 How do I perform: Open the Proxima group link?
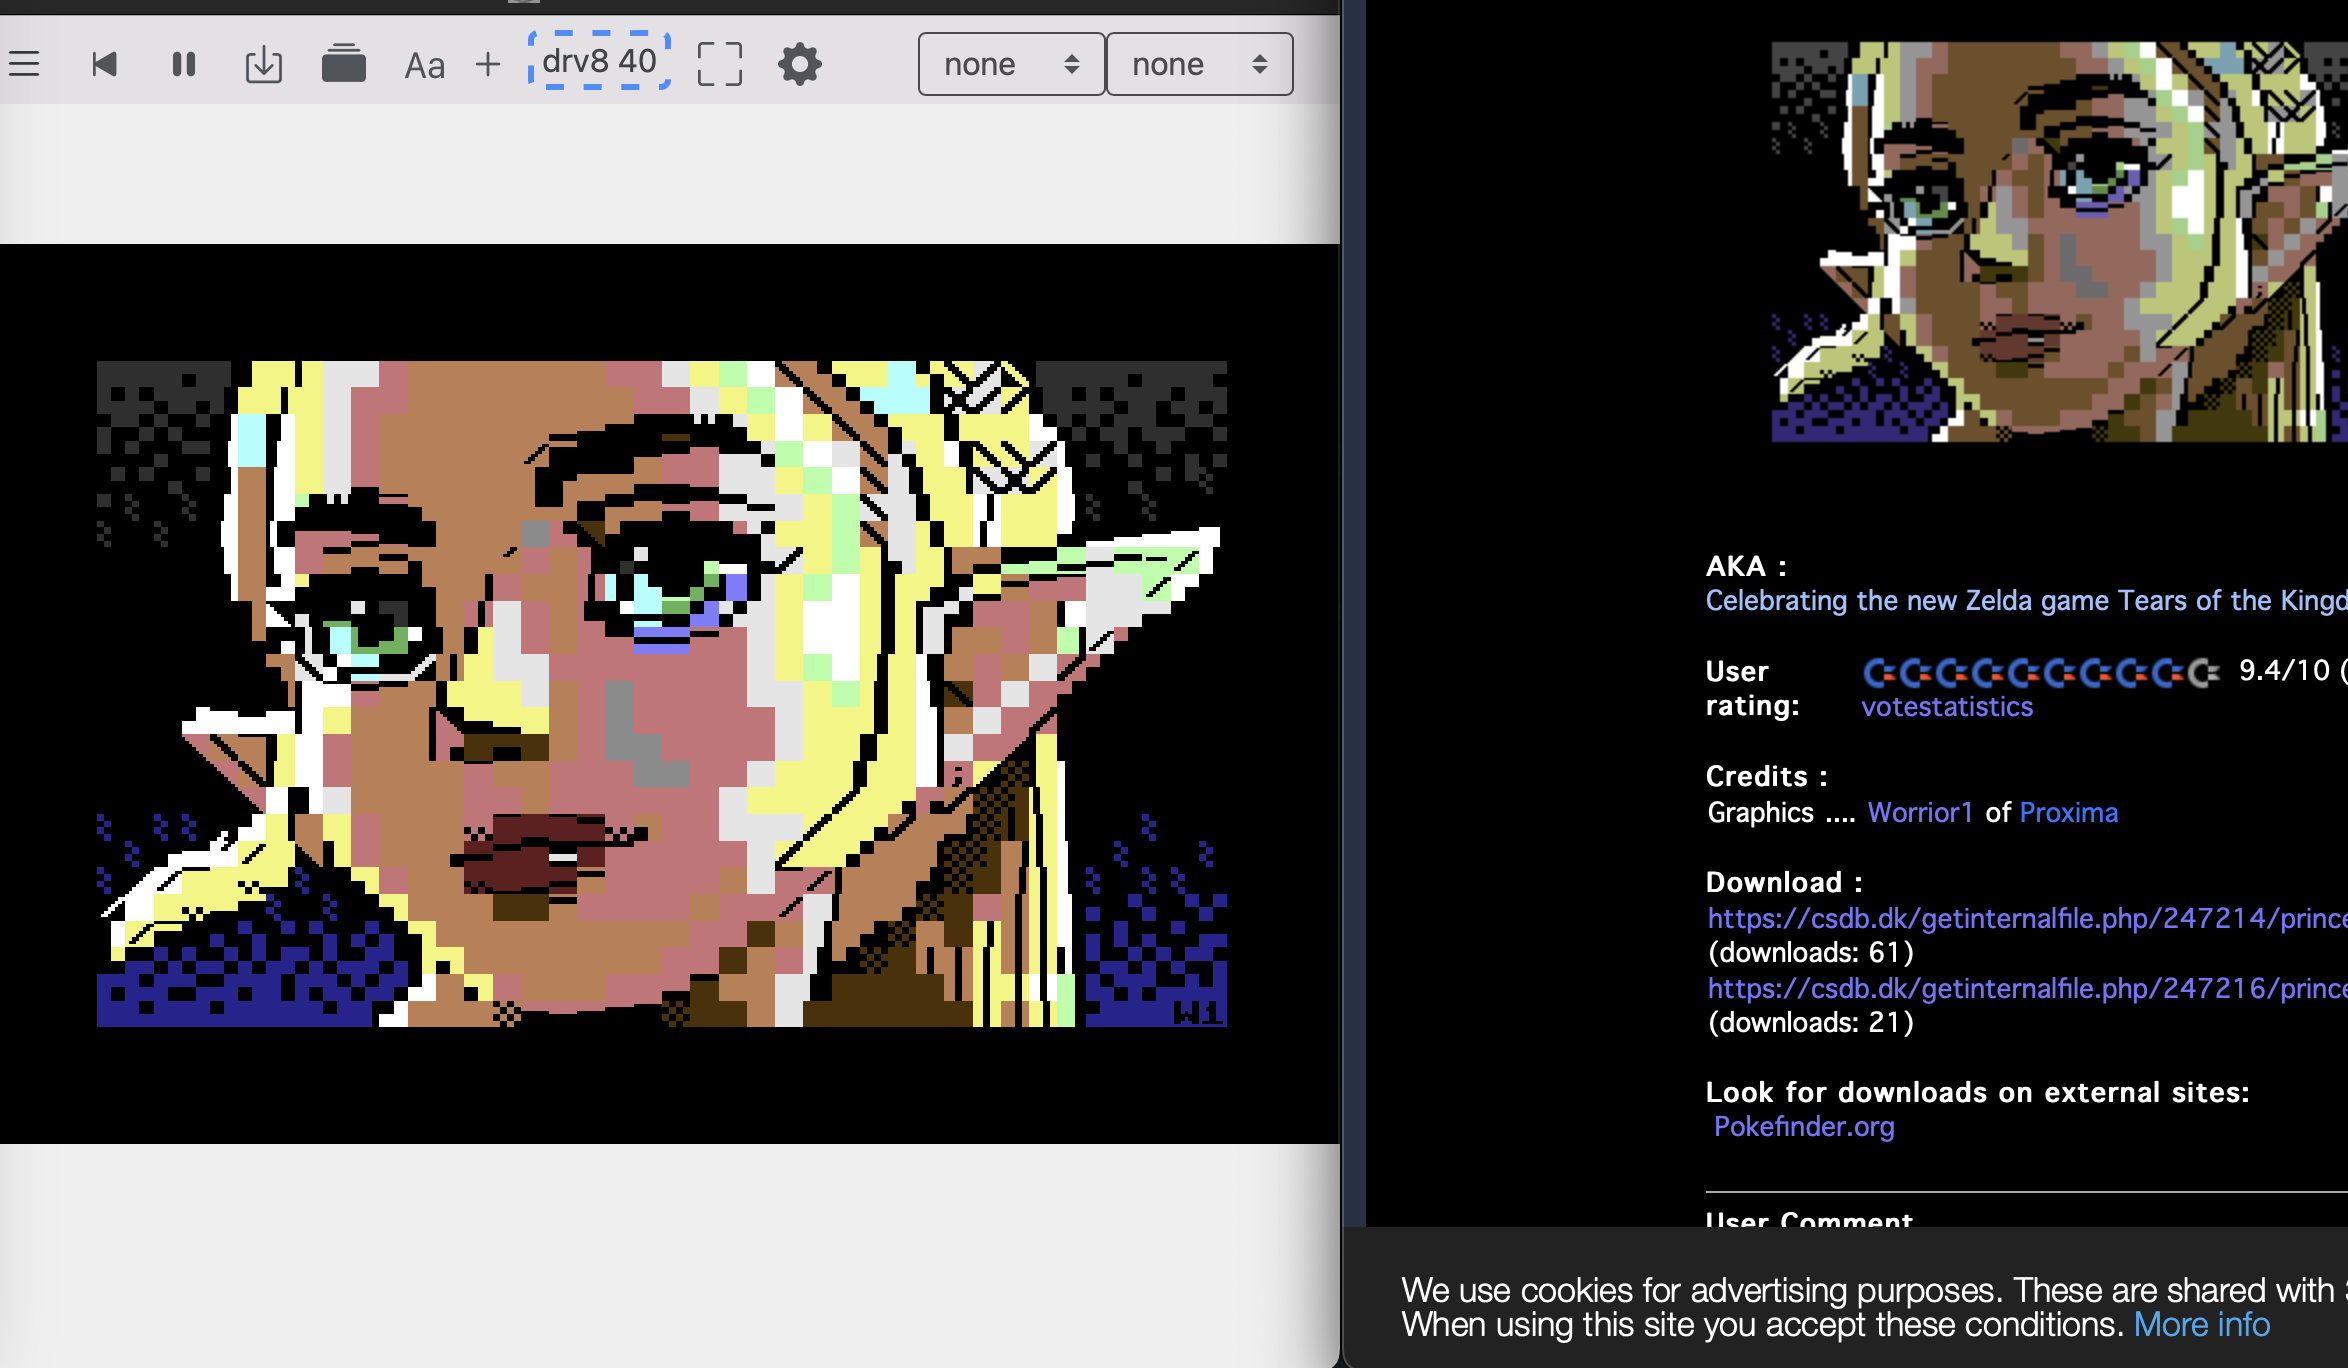click(x=2068, y=812)
